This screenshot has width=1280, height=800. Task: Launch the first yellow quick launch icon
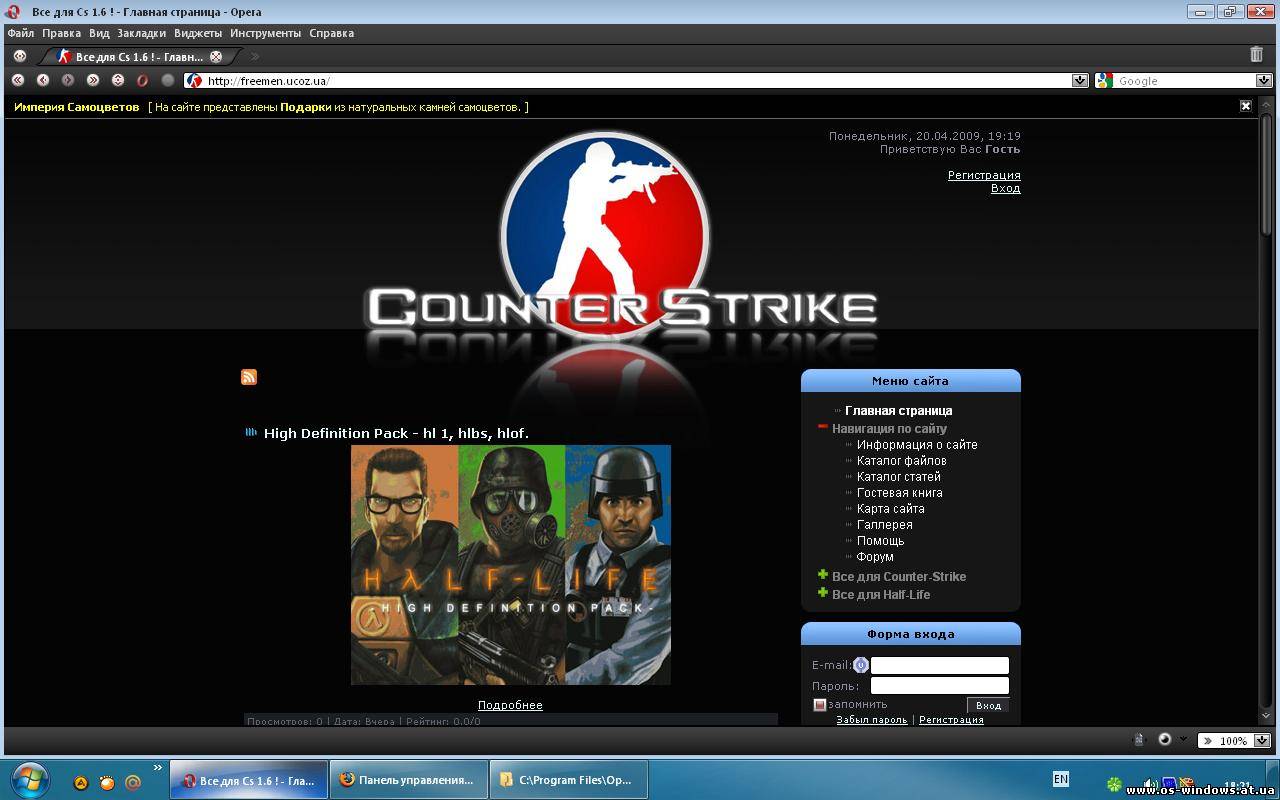[x=82, y=783]
